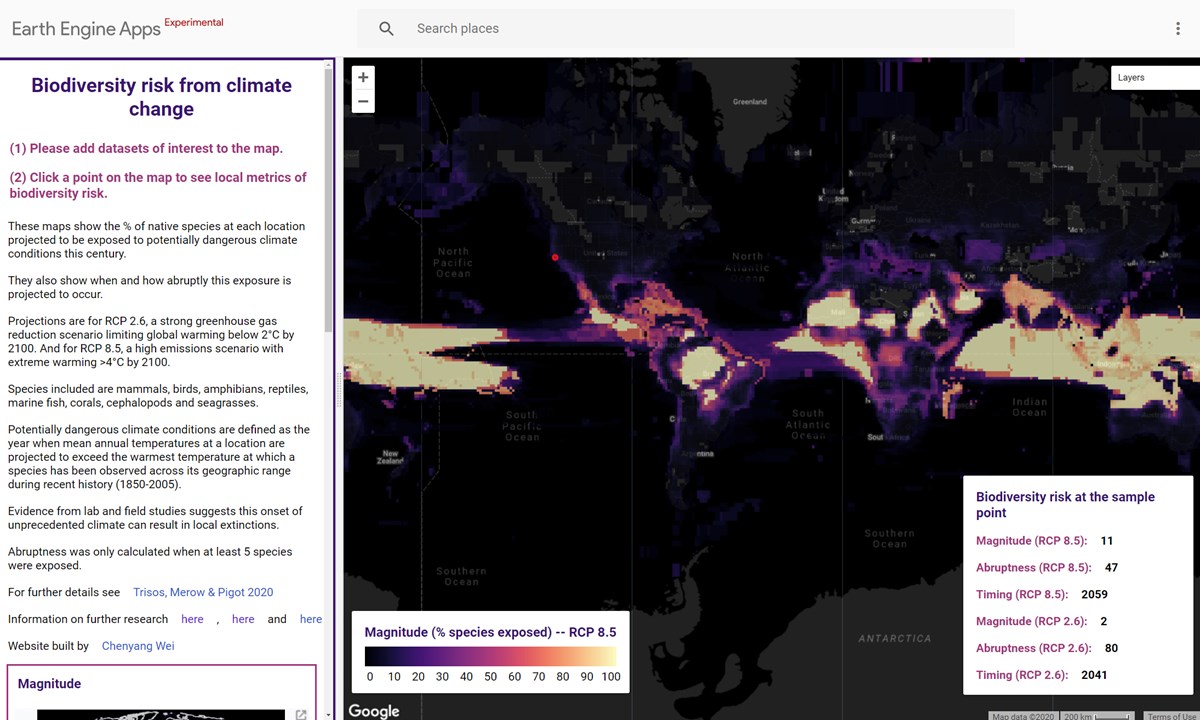
Task: Open the search icon in the top bar
Action: coord(386,28)
